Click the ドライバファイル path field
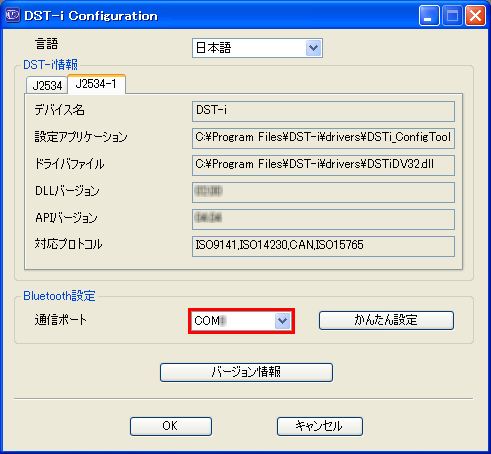The image size is (491, 454). (323, 165)
